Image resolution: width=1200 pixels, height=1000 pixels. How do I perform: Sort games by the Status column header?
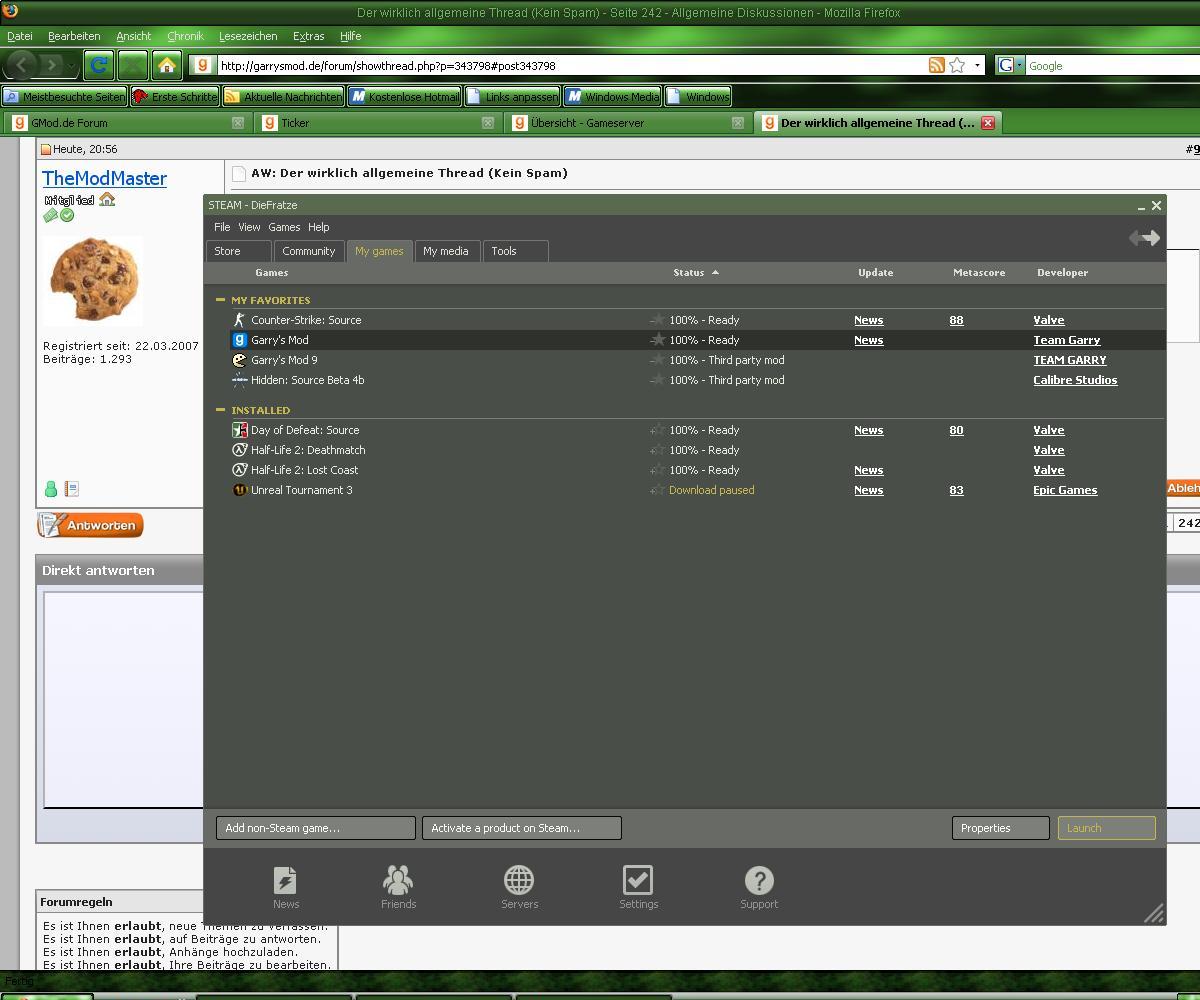click(x=689, y=272)
